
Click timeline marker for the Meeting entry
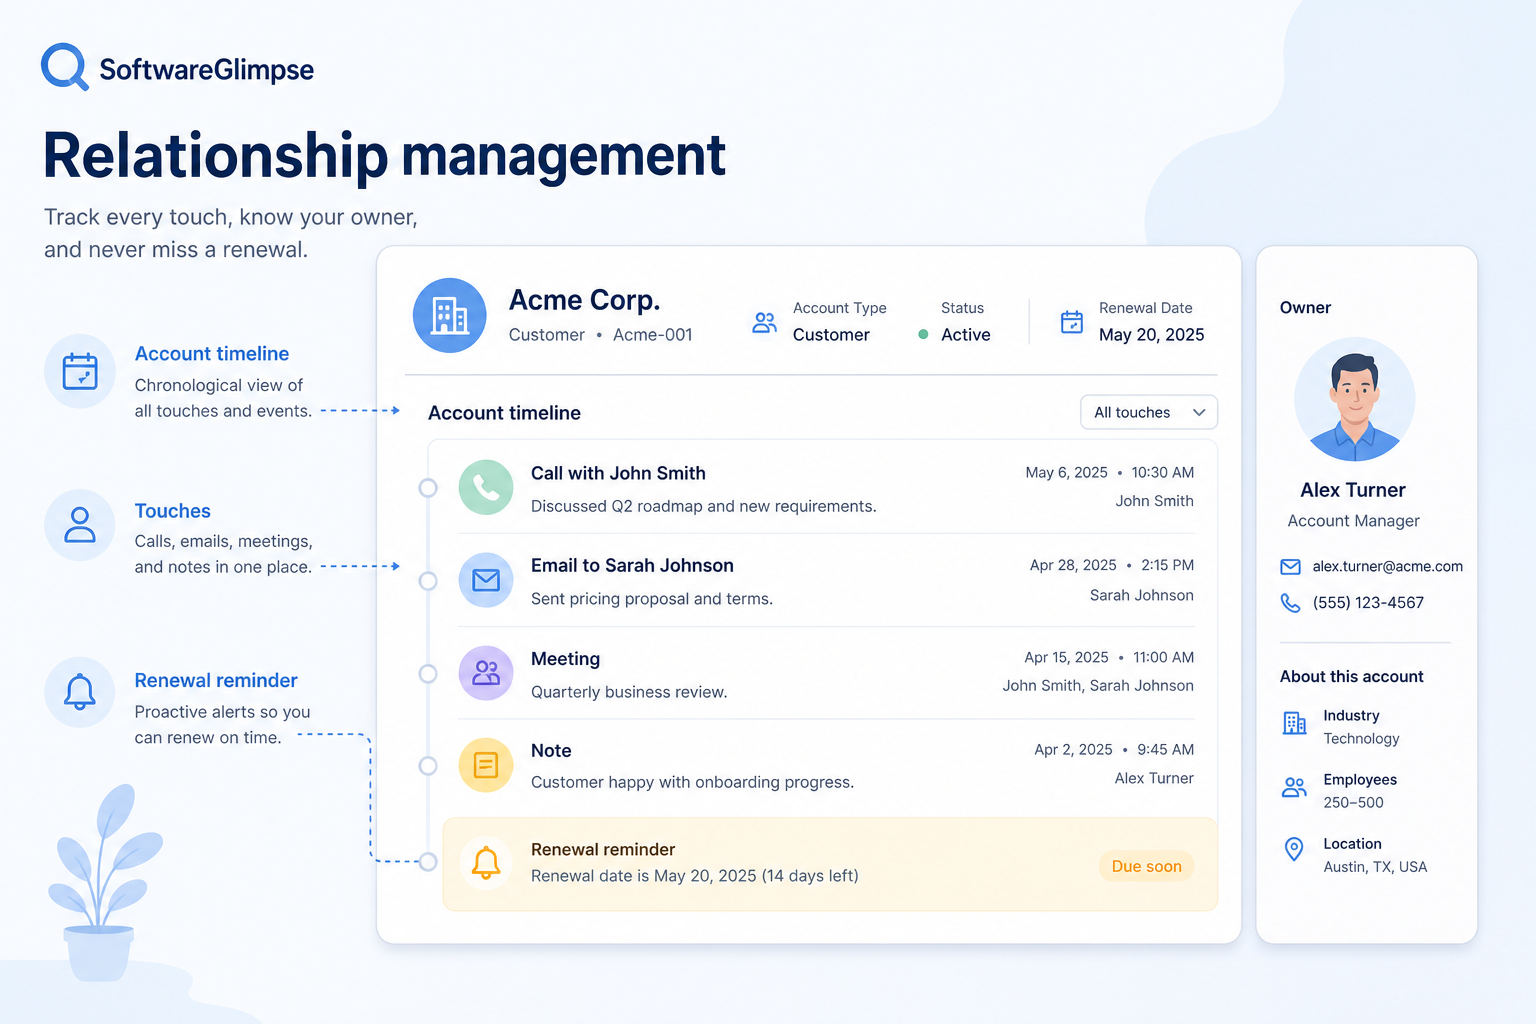coord(428,673)
